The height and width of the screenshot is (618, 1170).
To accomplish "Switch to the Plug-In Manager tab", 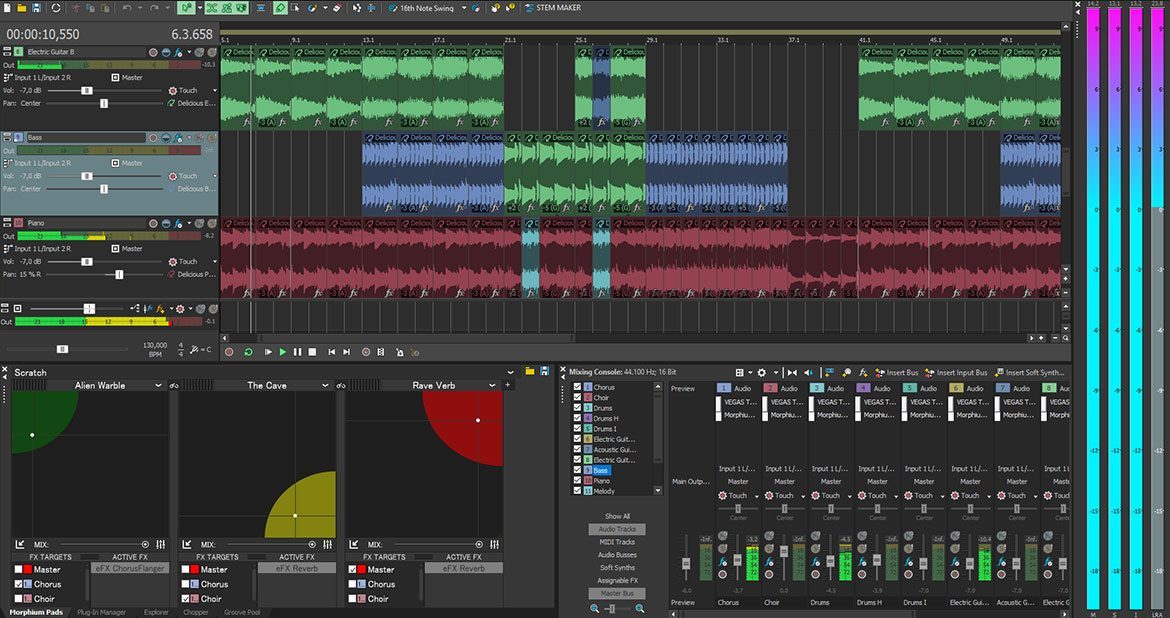I will pyautogui.click(x=105, y=611).
